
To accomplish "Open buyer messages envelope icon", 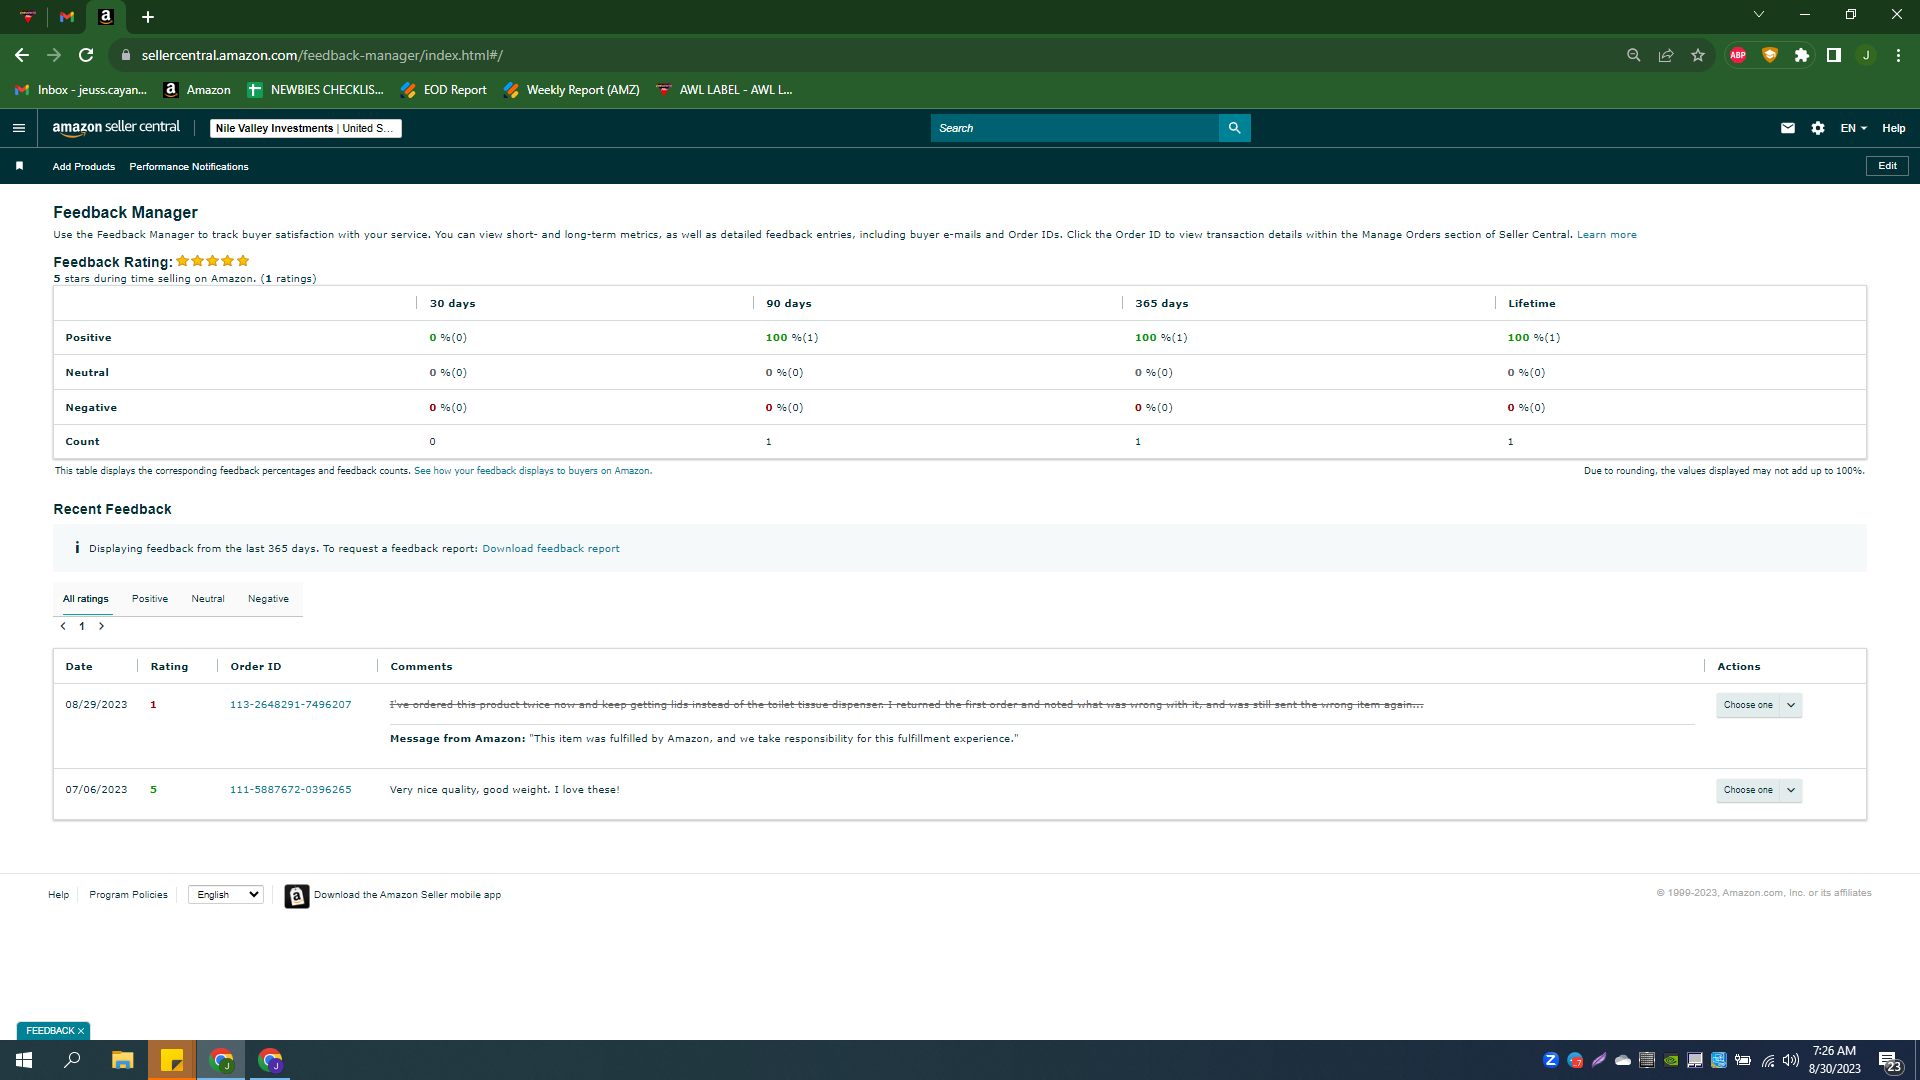I will pos(1788,128).
